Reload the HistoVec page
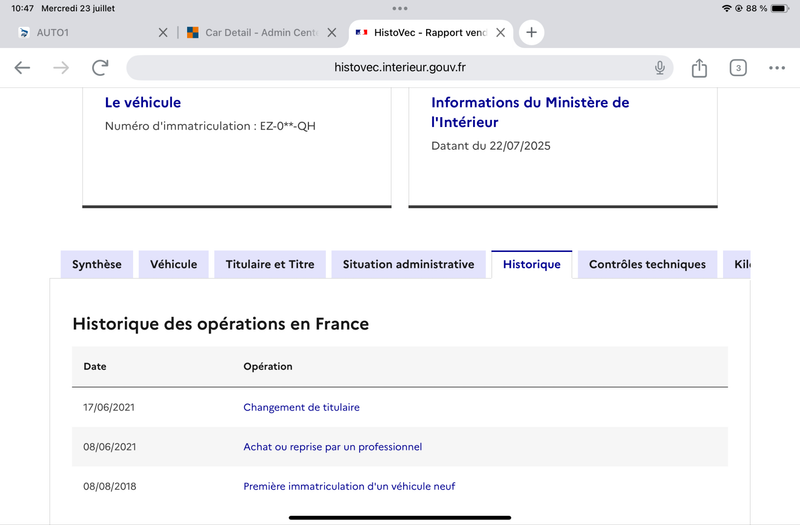The image size is (800, 525). pyautogui.click(x=100, y=68)
